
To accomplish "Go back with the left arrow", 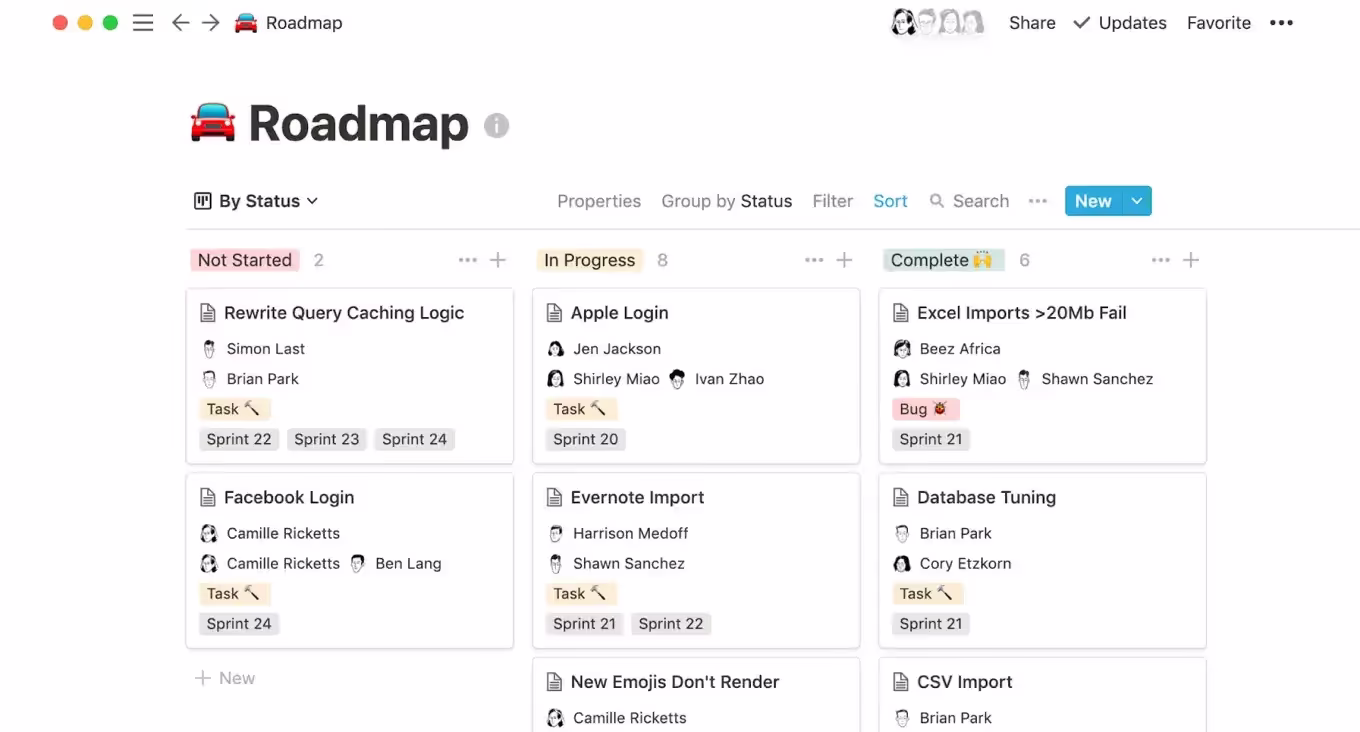I will 180,23.
